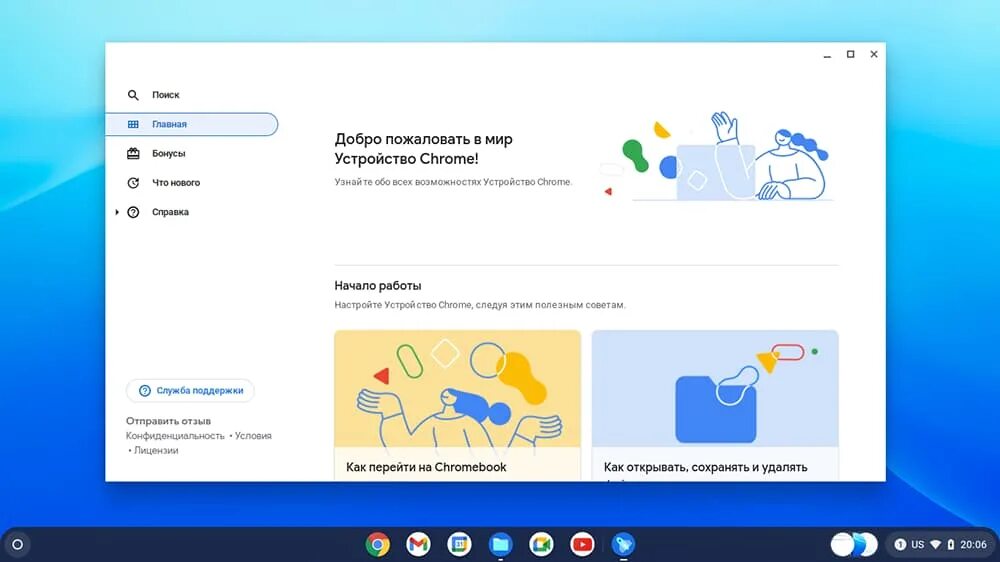Screen dimensions: 1000x562
Task: Click the Wi-Fi status icon
Action: [x=936, y=545]
